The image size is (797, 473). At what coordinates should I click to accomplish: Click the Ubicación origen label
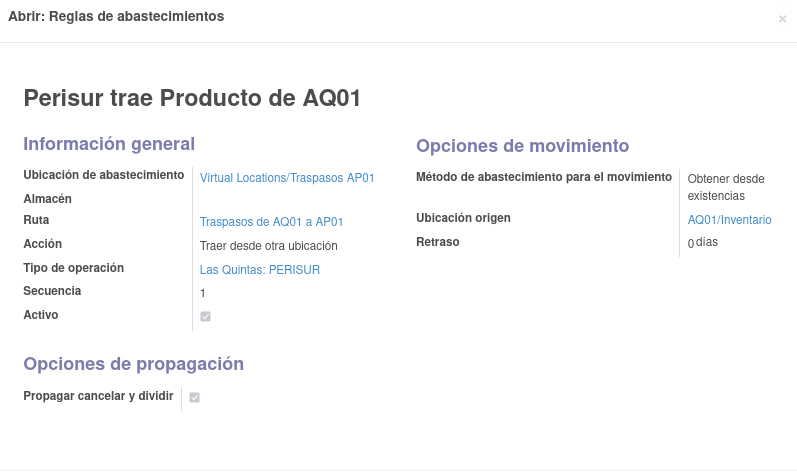463,218
